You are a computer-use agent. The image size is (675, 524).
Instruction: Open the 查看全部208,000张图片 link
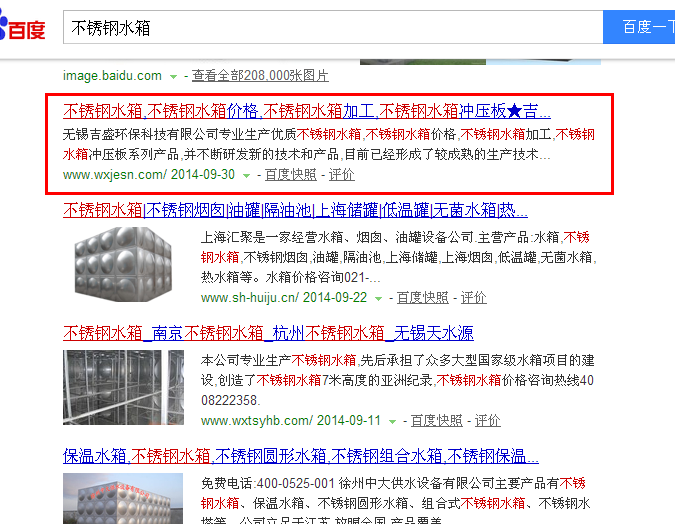coord(260,76)
